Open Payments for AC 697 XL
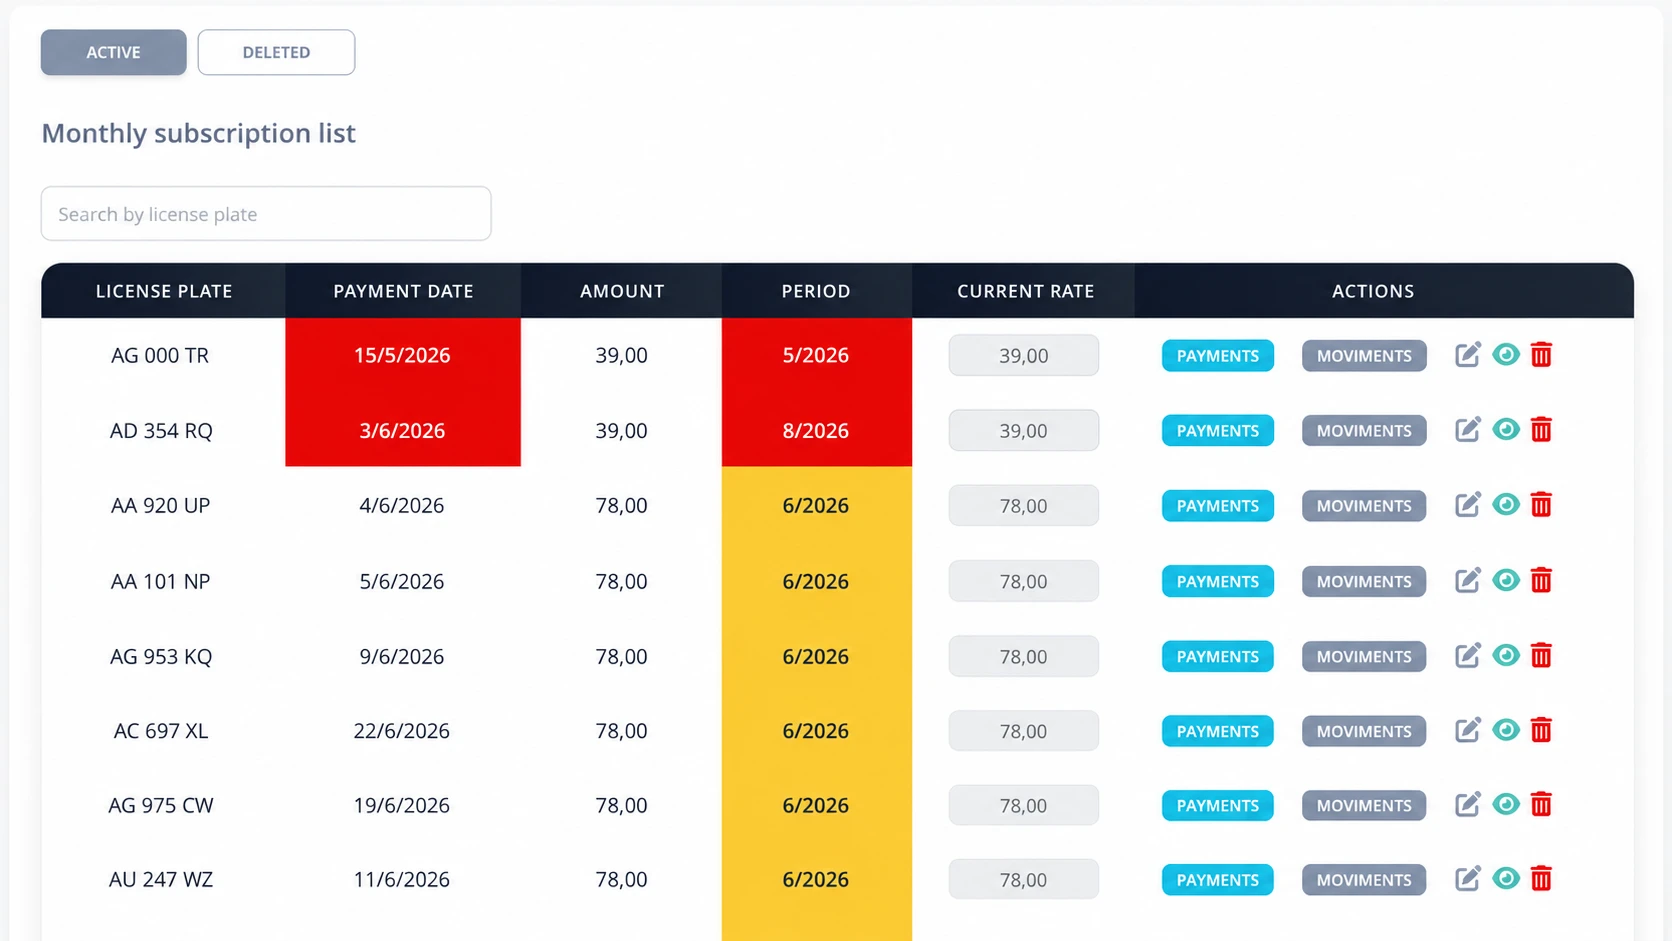The image size is (1672, 941). (x=1217, y=732)
